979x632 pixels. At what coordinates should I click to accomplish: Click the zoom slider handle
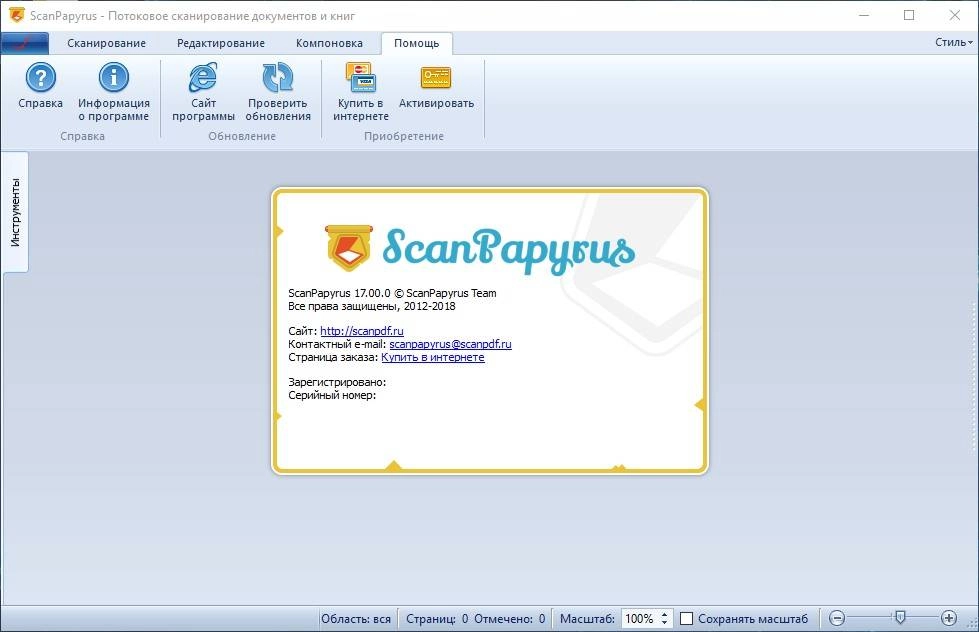pos(900,618)
